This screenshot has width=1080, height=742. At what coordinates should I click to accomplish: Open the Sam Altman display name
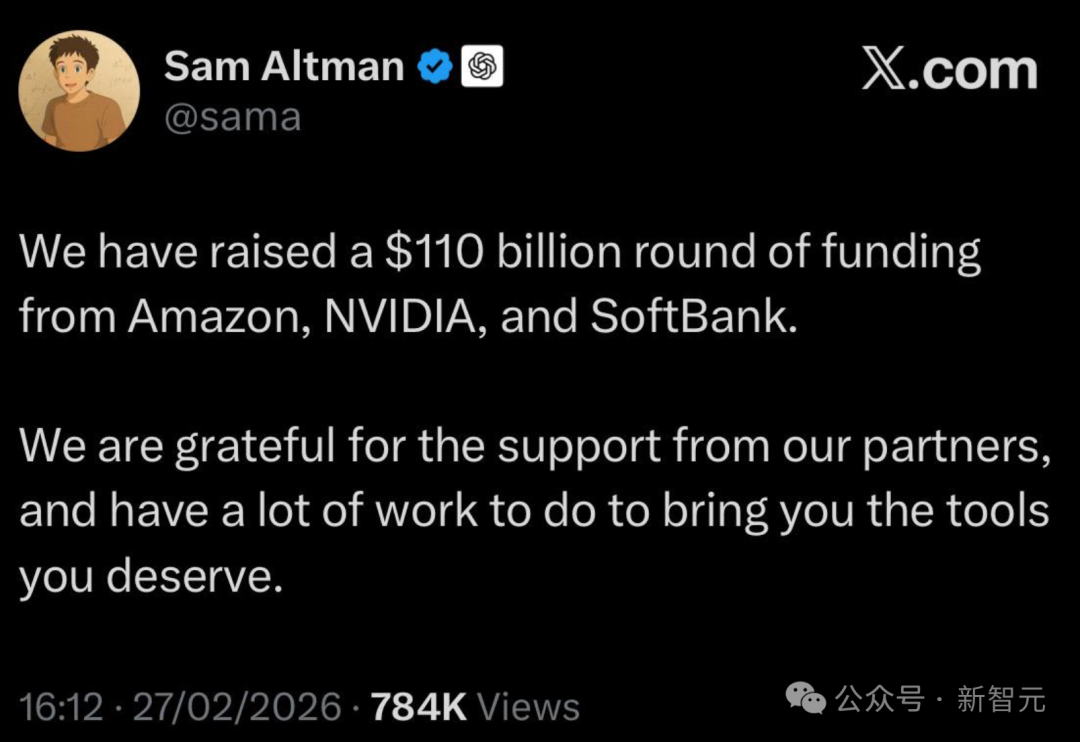(284, 67)
